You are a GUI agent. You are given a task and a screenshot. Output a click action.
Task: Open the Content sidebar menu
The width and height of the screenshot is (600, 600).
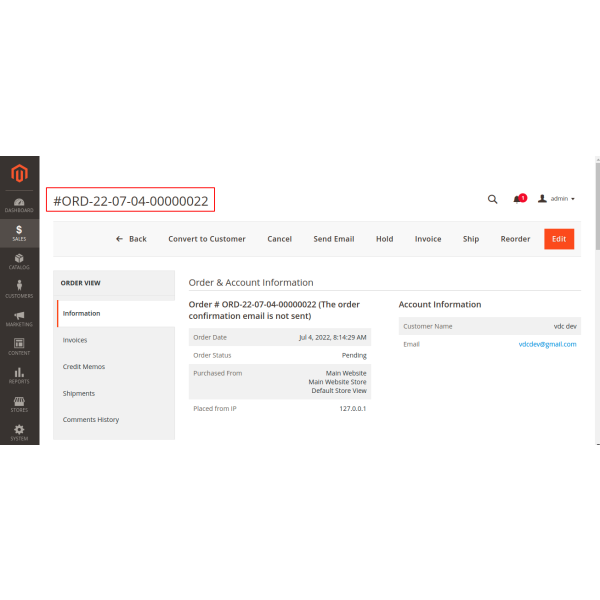(19, 347)
